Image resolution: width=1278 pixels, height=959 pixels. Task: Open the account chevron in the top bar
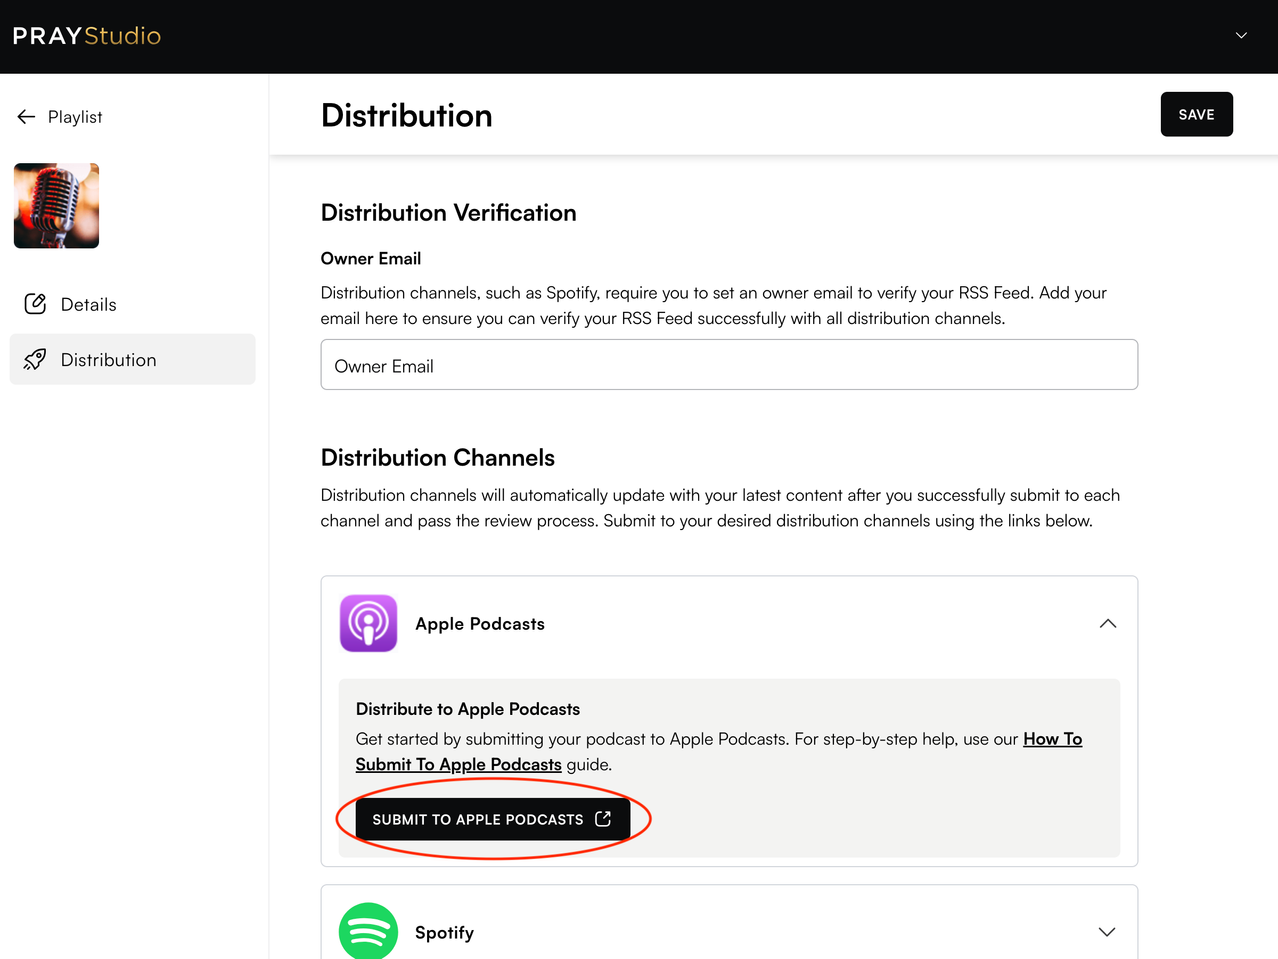(1241, 35)
